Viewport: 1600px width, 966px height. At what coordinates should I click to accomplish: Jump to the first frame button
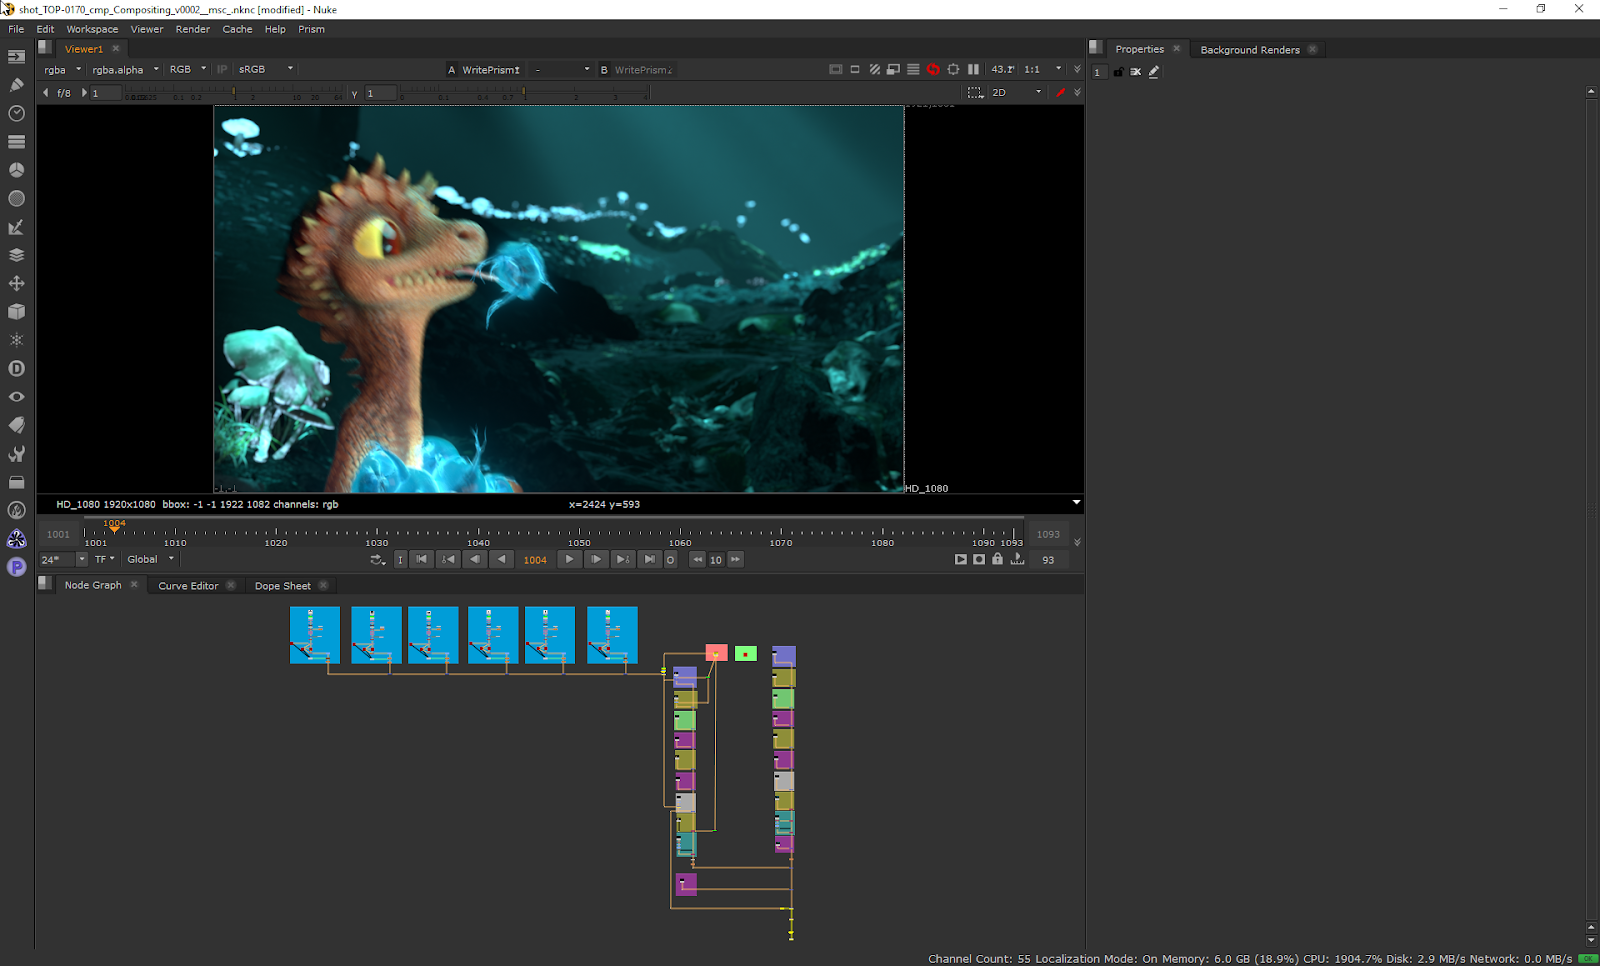(x=422, y=560)
